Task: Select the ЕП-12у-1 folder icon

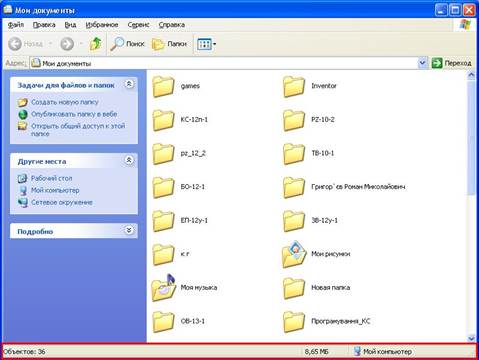Action: [163, 221]
